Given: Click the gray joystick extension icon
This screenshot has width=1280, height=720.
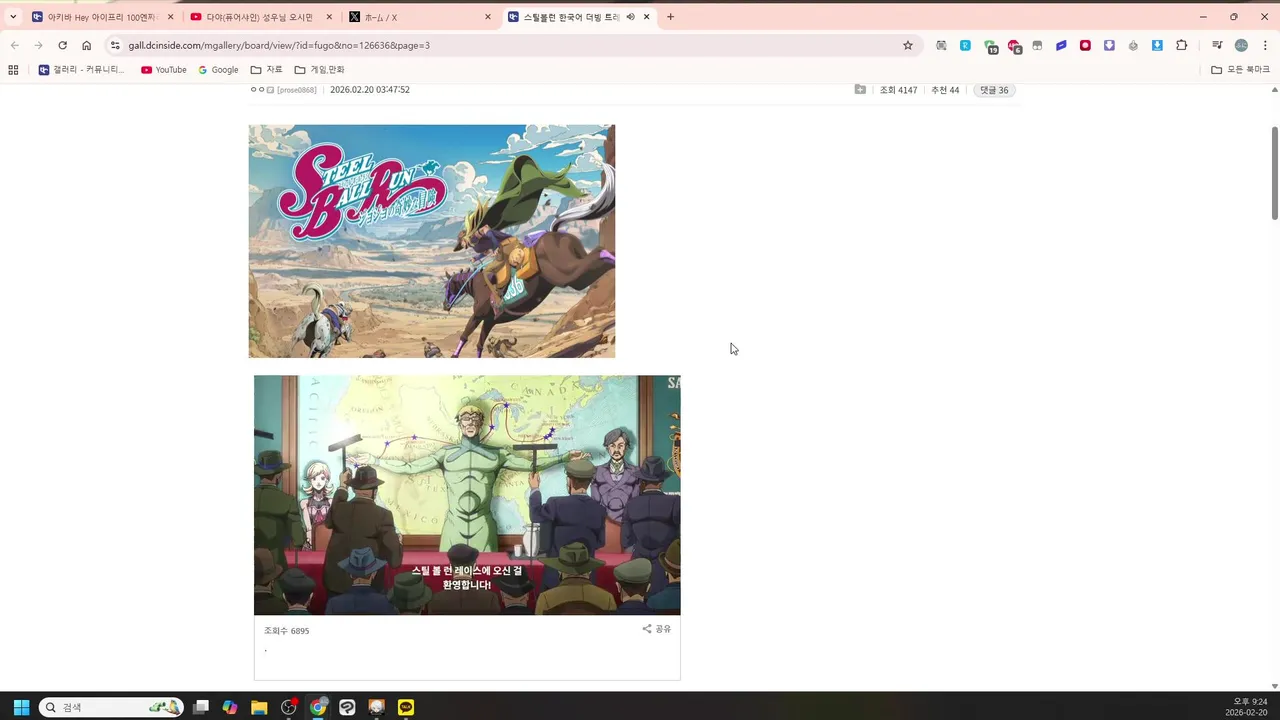Looking at the screenshot, I should point(1133,45).
